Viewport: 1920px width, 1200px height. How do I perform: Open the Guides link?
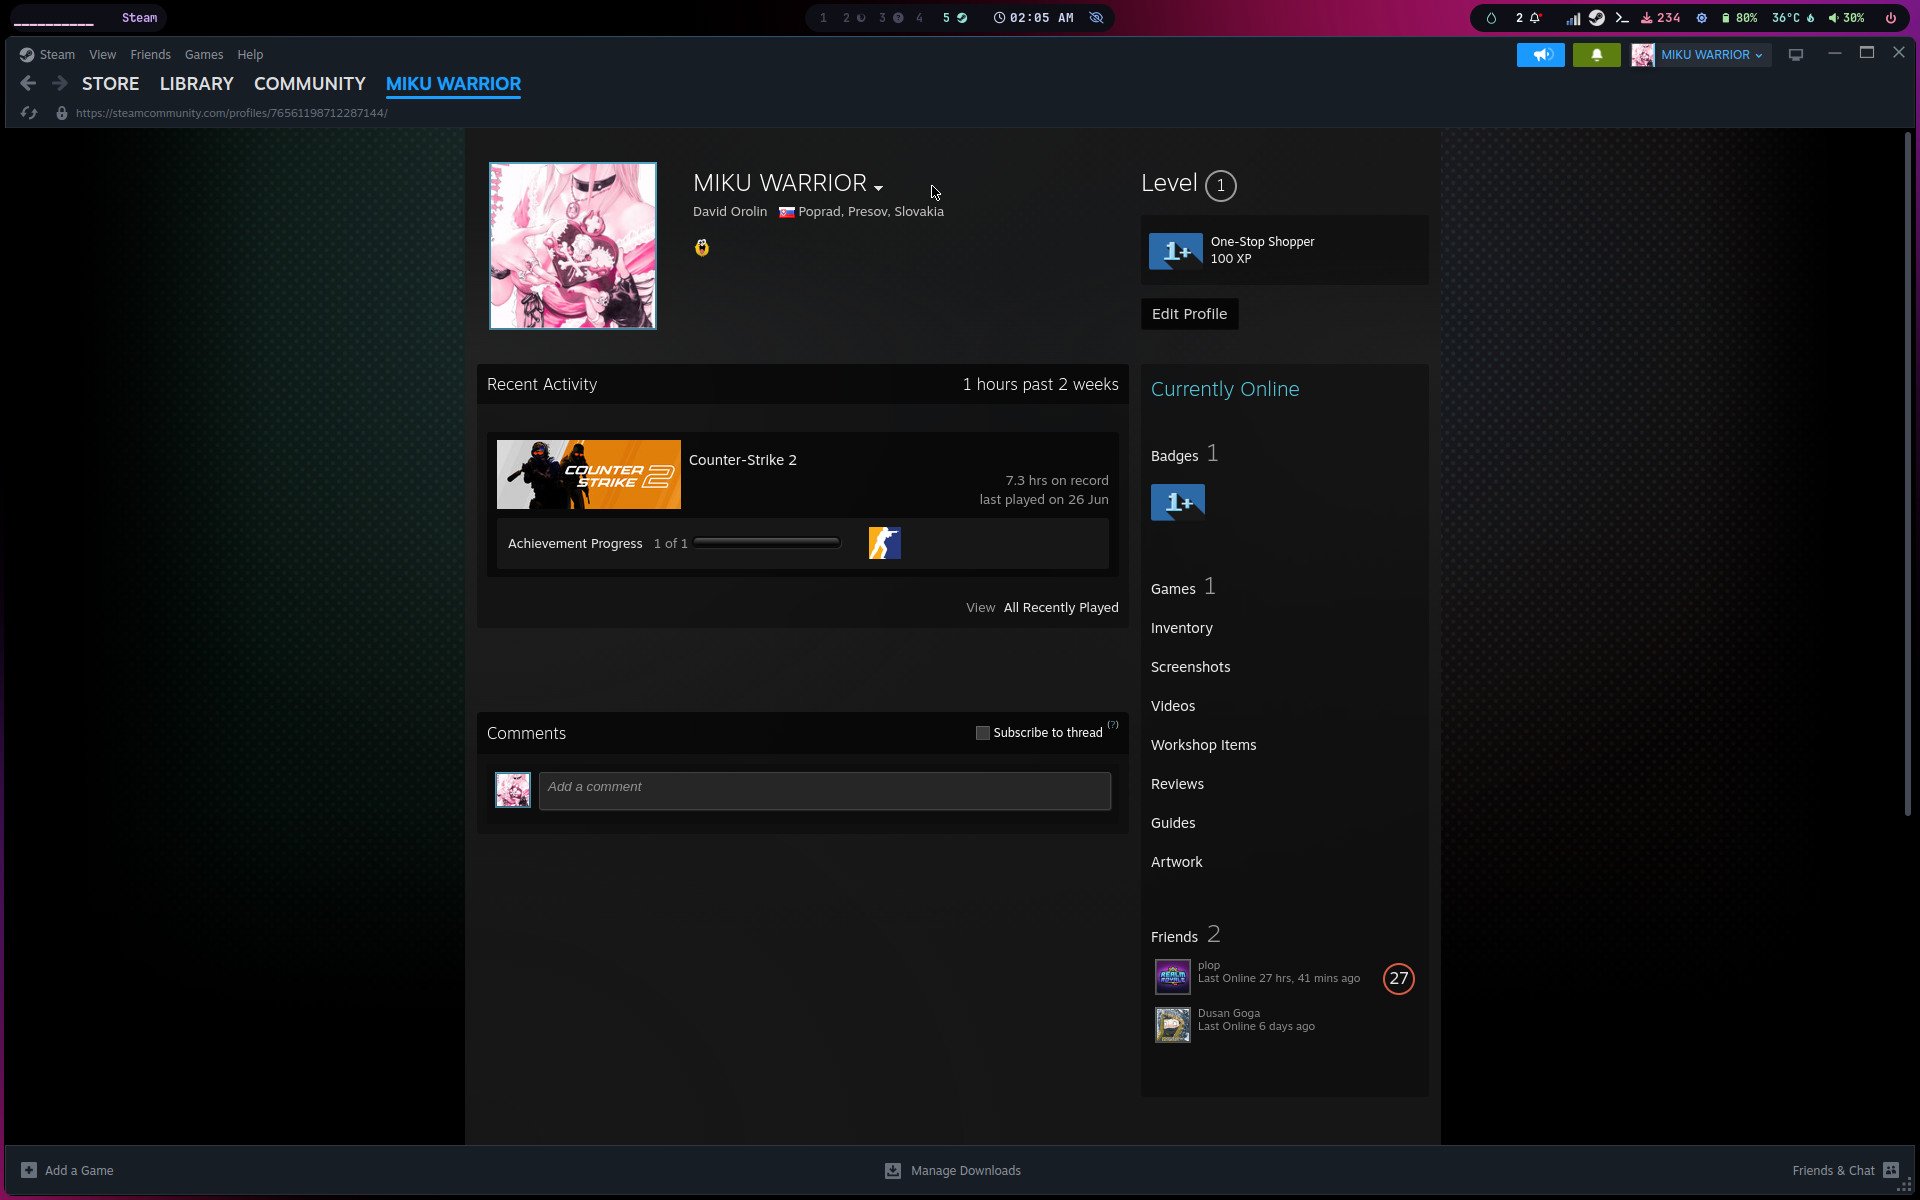tap(1172, 823)
